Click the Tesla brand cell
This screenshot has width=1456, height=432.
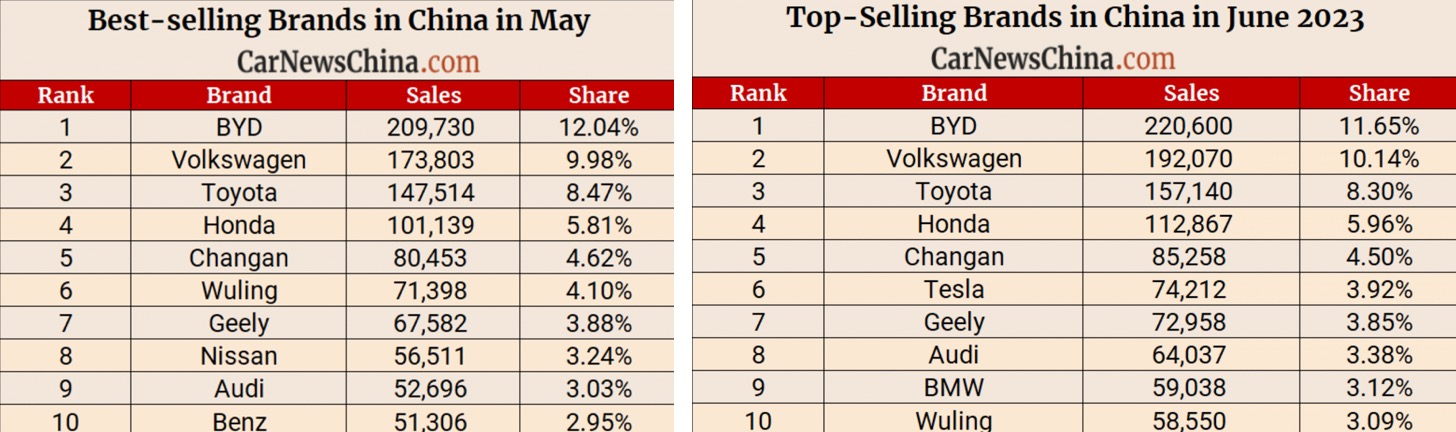[x=954, y=290]
